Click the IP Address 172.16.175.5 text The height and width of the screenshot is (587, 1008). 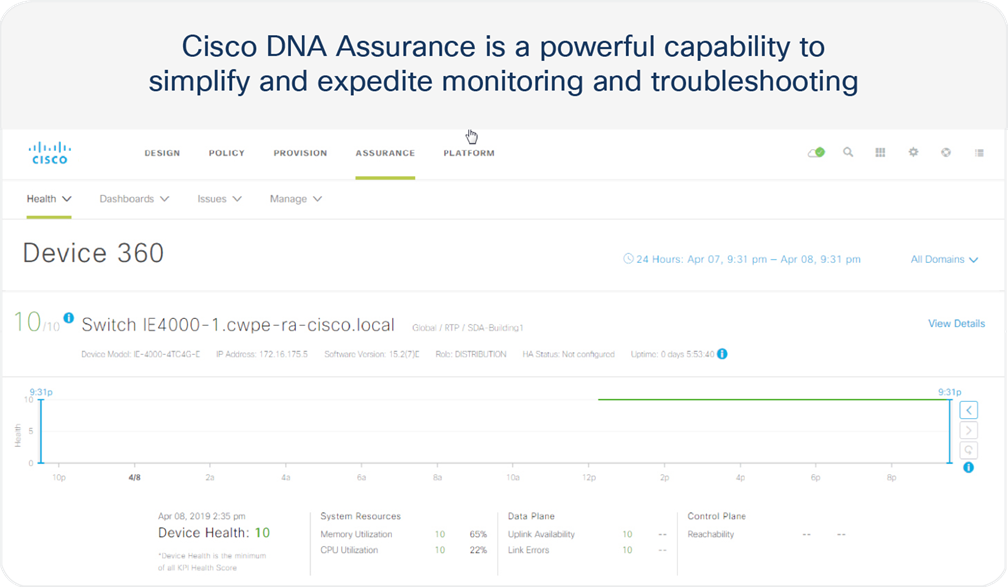262,354
